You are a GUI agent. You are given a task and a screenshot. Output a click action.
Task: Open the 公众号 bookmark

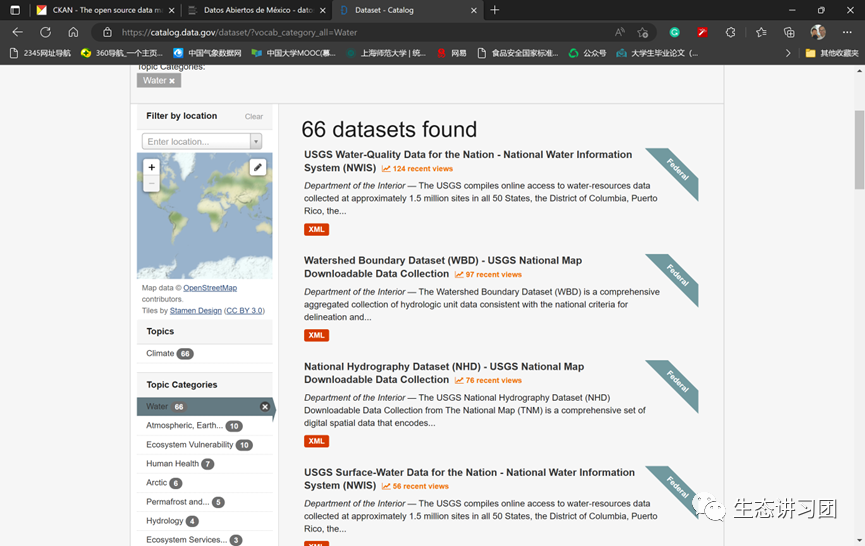point(588,53)
